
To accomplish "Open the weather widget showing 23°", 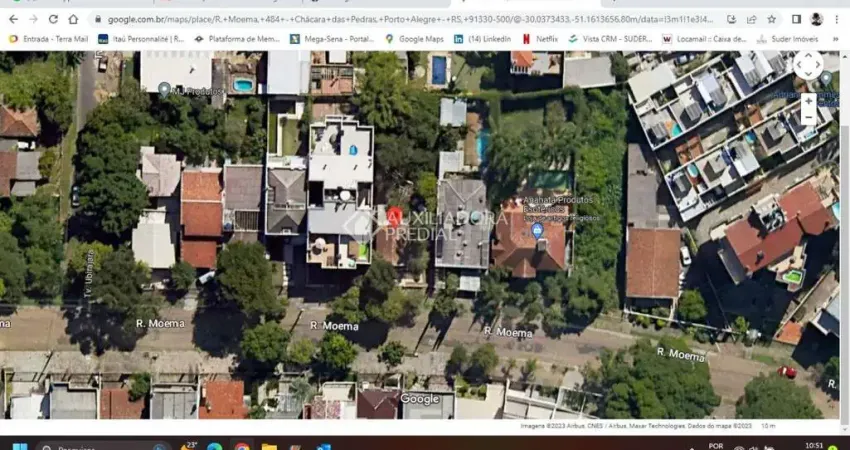I will point(189,446).
